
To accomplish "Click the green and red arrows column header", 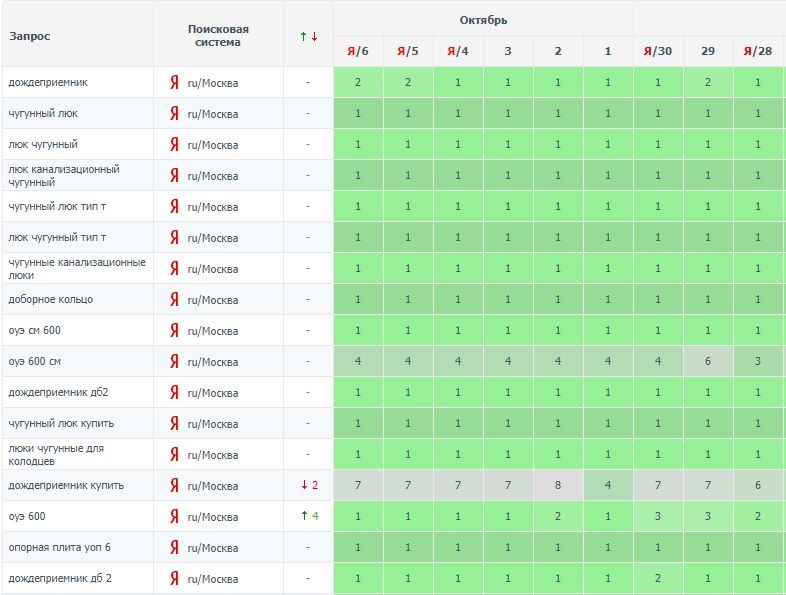I will click(308, 36).
